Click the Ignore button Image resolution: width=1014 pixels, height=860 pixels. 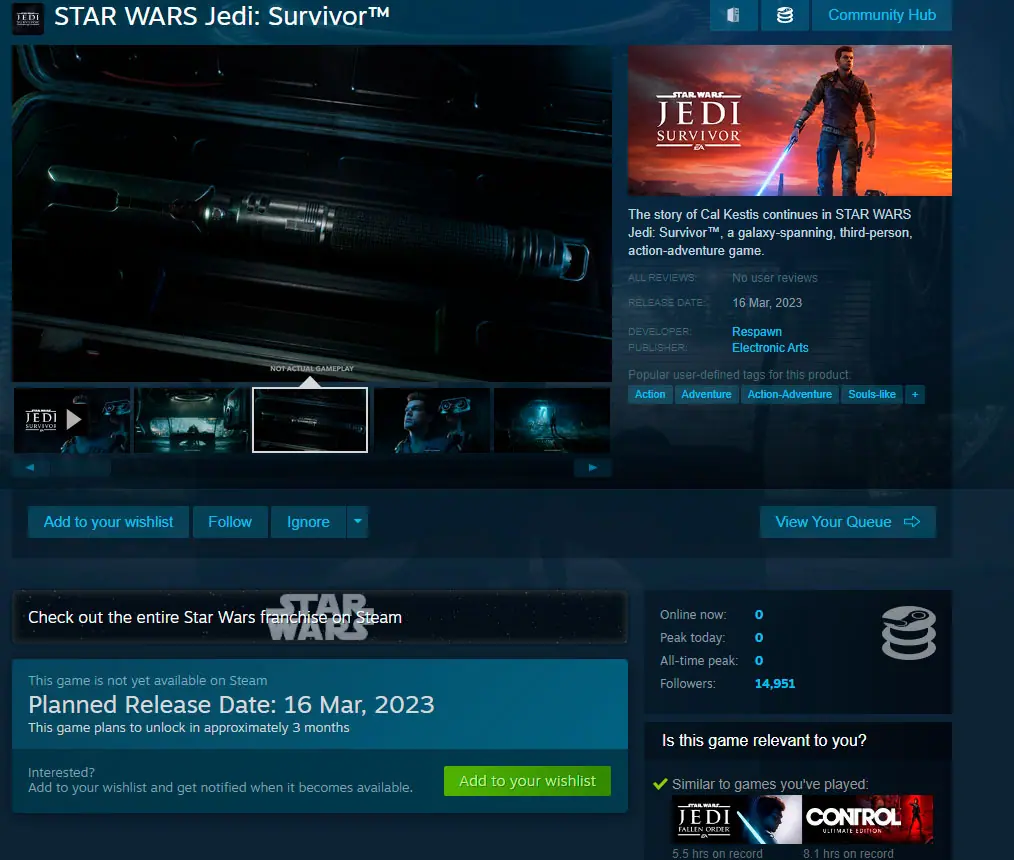308,521
